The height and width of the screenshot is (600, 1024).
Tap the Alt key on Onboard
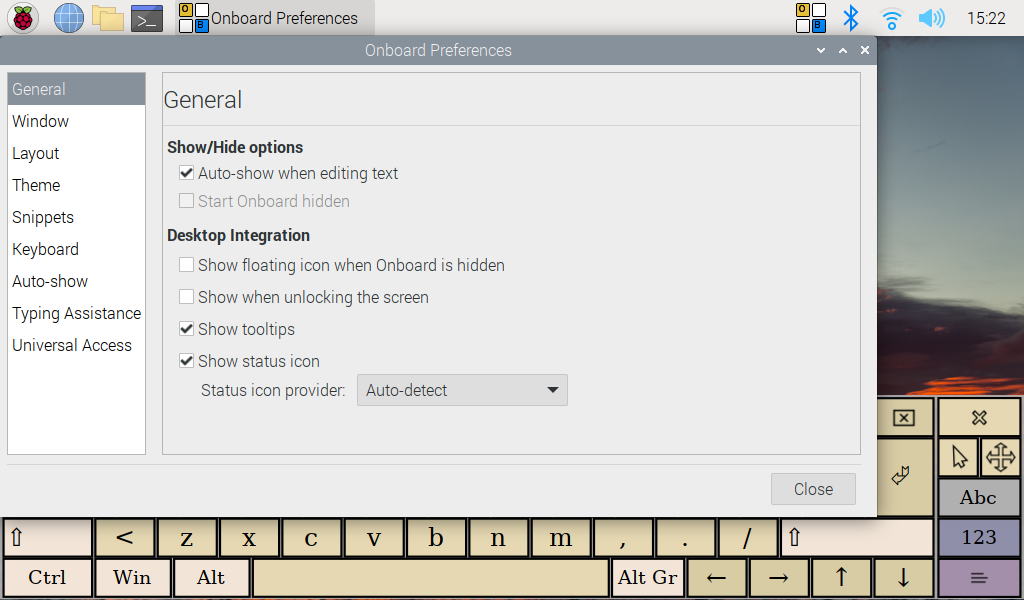pyautogui.click(x=211, y=578)
